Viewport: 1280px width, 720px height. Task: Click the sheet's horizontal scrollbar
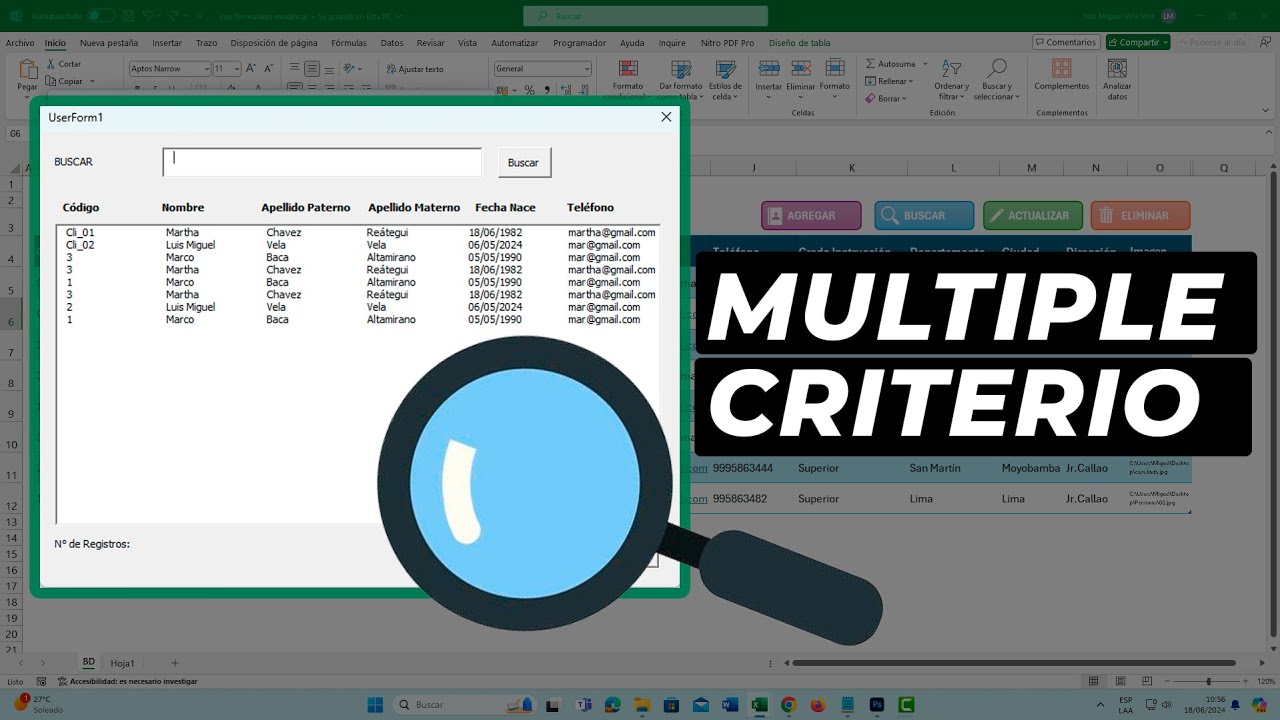1014,662
